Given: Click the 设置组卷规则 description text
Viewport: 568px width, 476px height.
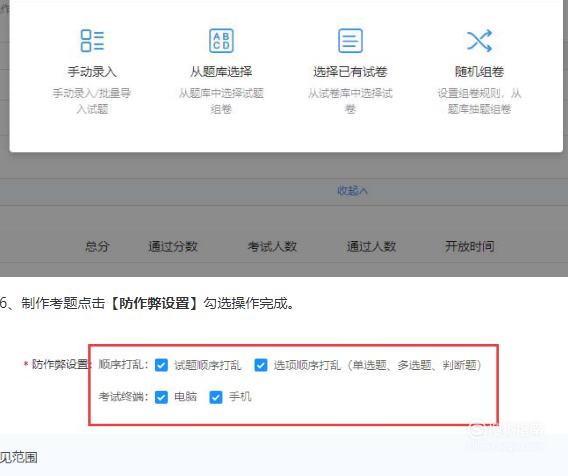Looking at the screenshot, I should pos(479,101).
